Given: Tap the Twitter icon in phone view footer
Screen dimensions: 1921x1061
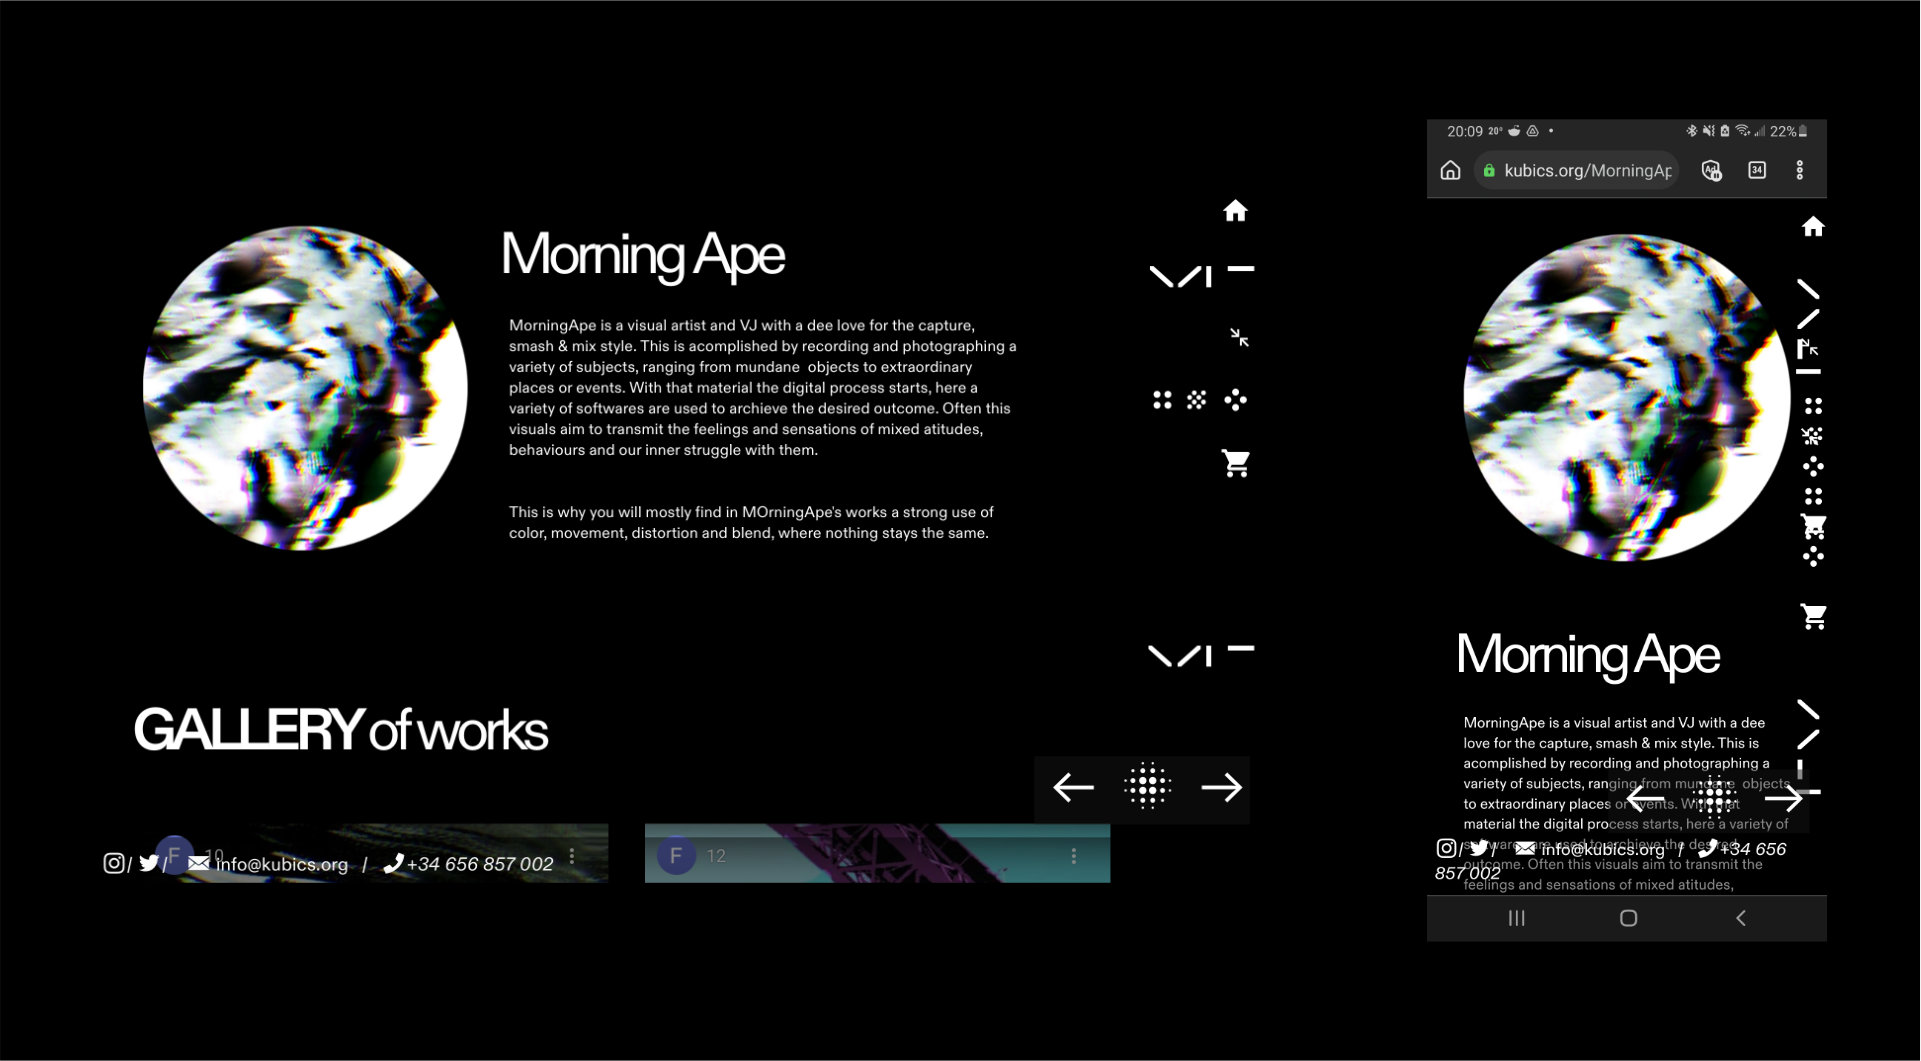Looking at the screenshot, I should point(1479,848).
